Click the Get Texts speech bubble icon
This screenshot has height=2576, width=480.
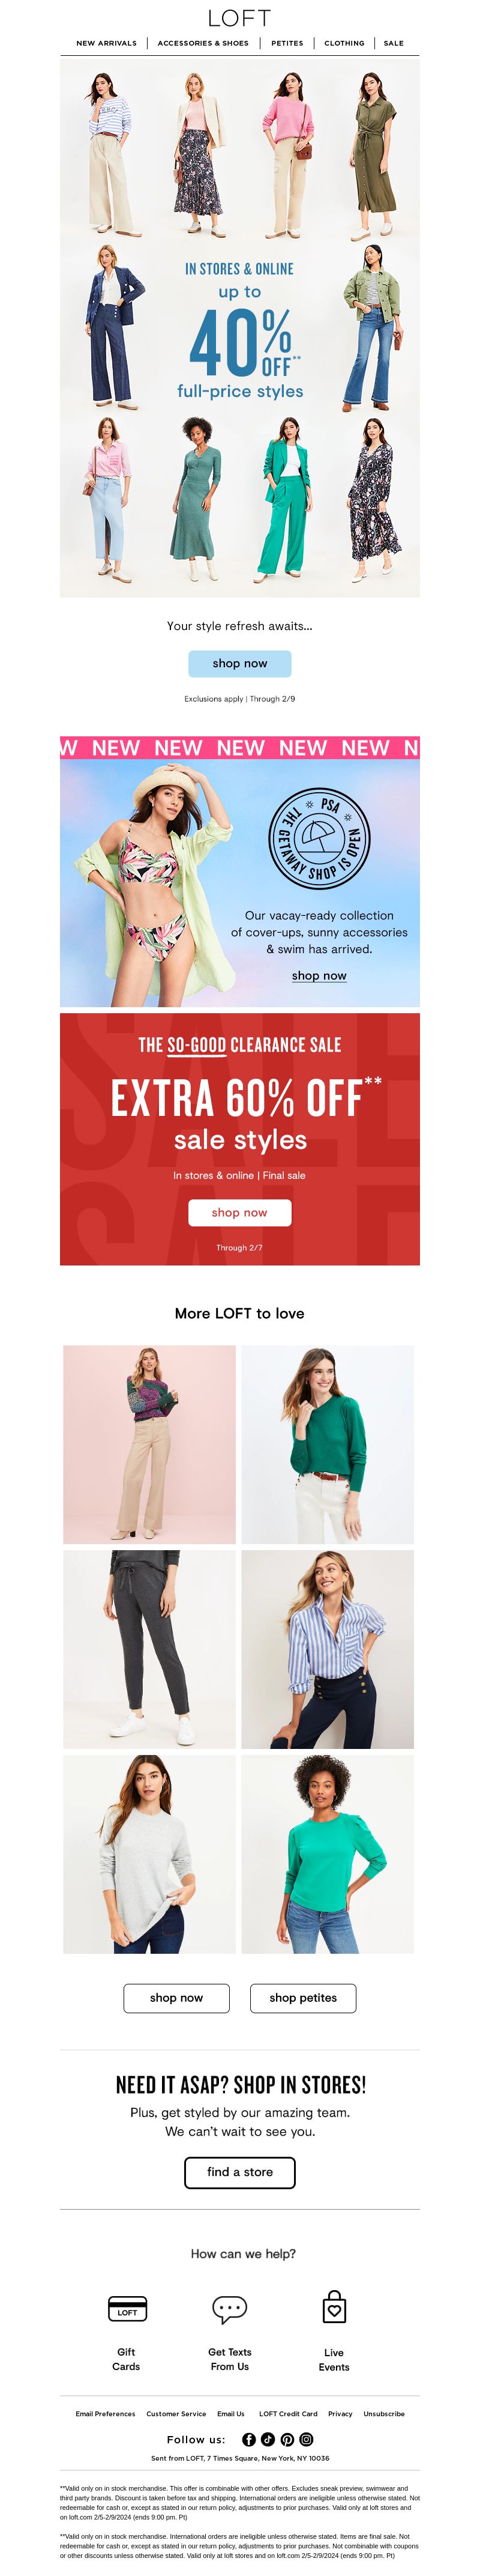pyautogui.click(x=230, y=2308)
